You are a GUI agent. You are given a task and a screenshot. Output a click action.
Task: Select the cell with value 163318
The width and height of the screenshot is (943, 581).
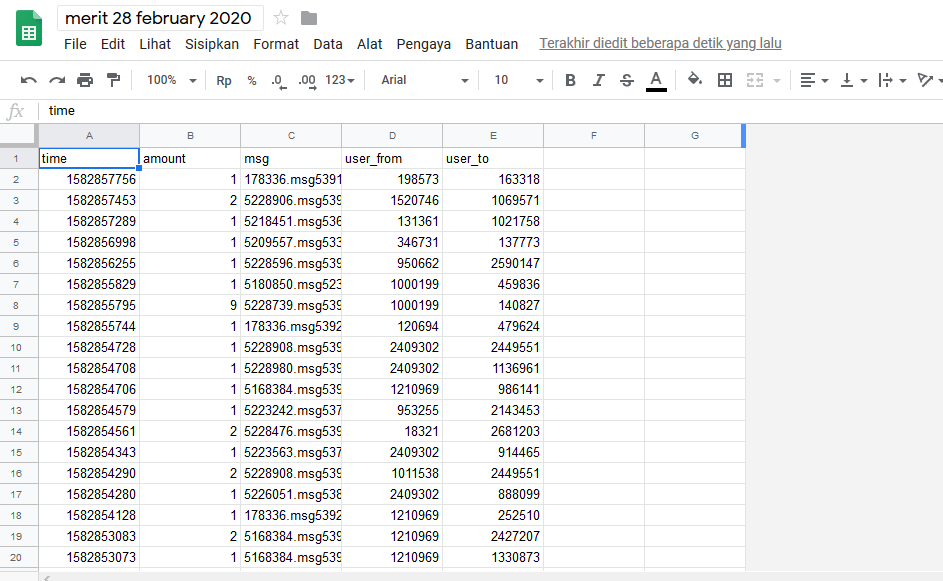click(x=493, y=179)
